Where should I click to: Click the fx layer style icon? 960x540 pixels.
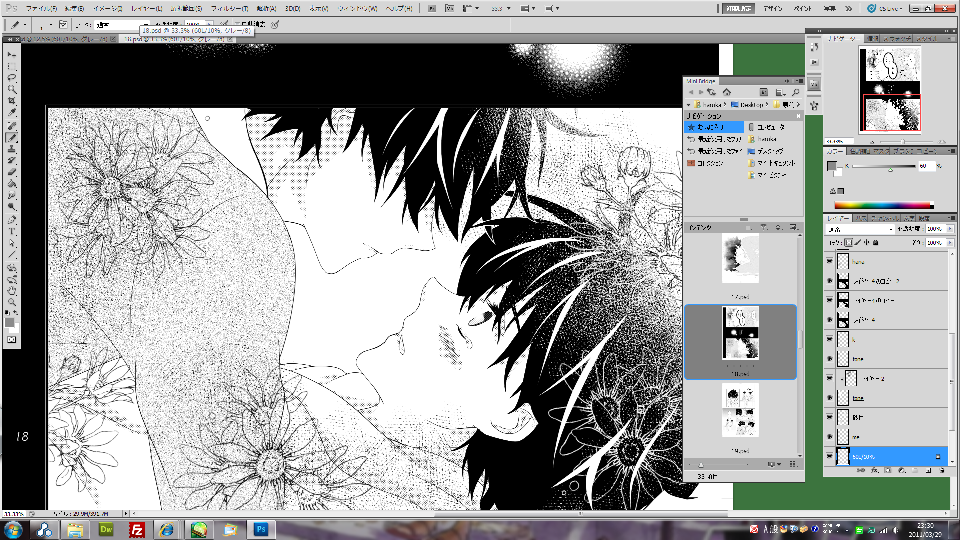click(874, 471)
